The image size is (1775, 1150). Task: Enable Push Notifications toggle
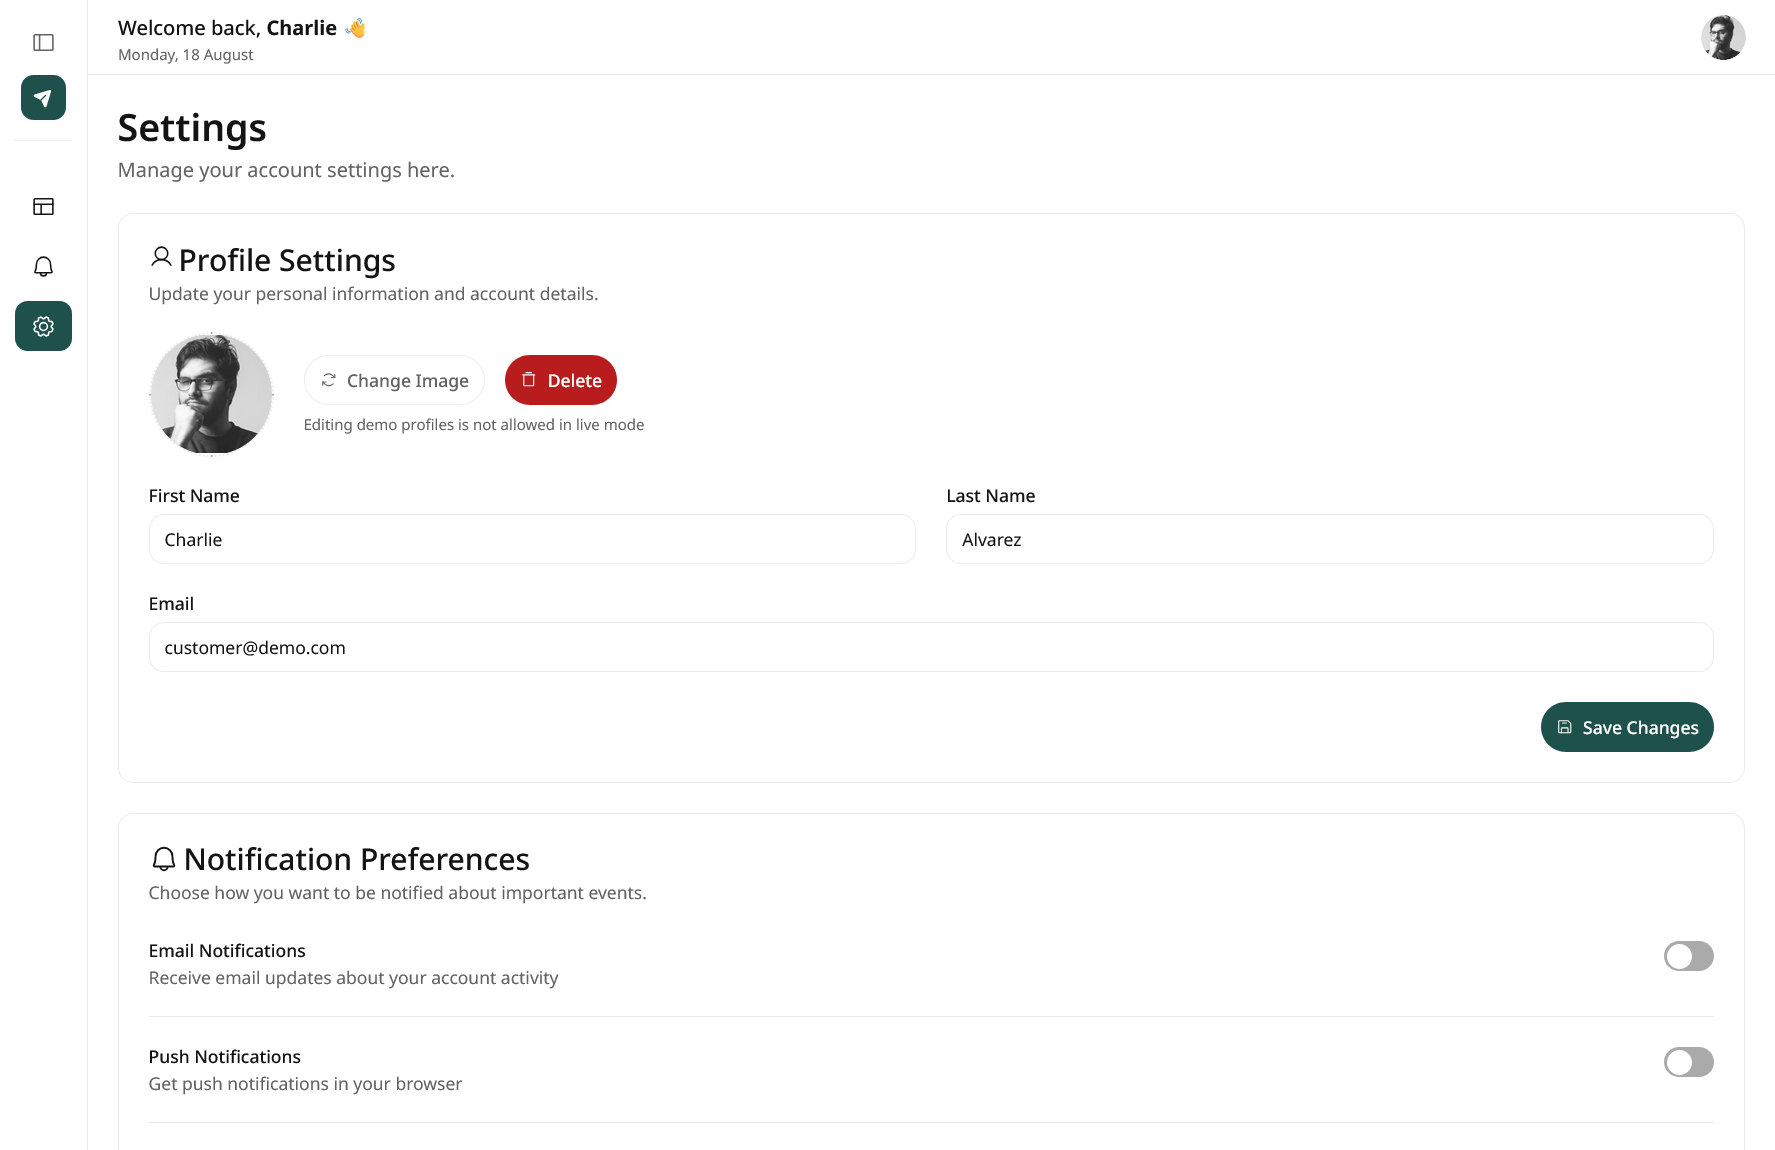point(1688,1062)
